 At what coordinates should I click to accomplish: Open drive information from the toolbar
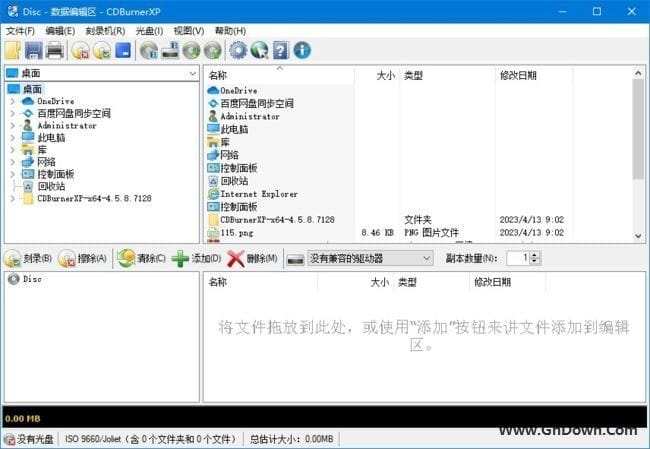170,50
